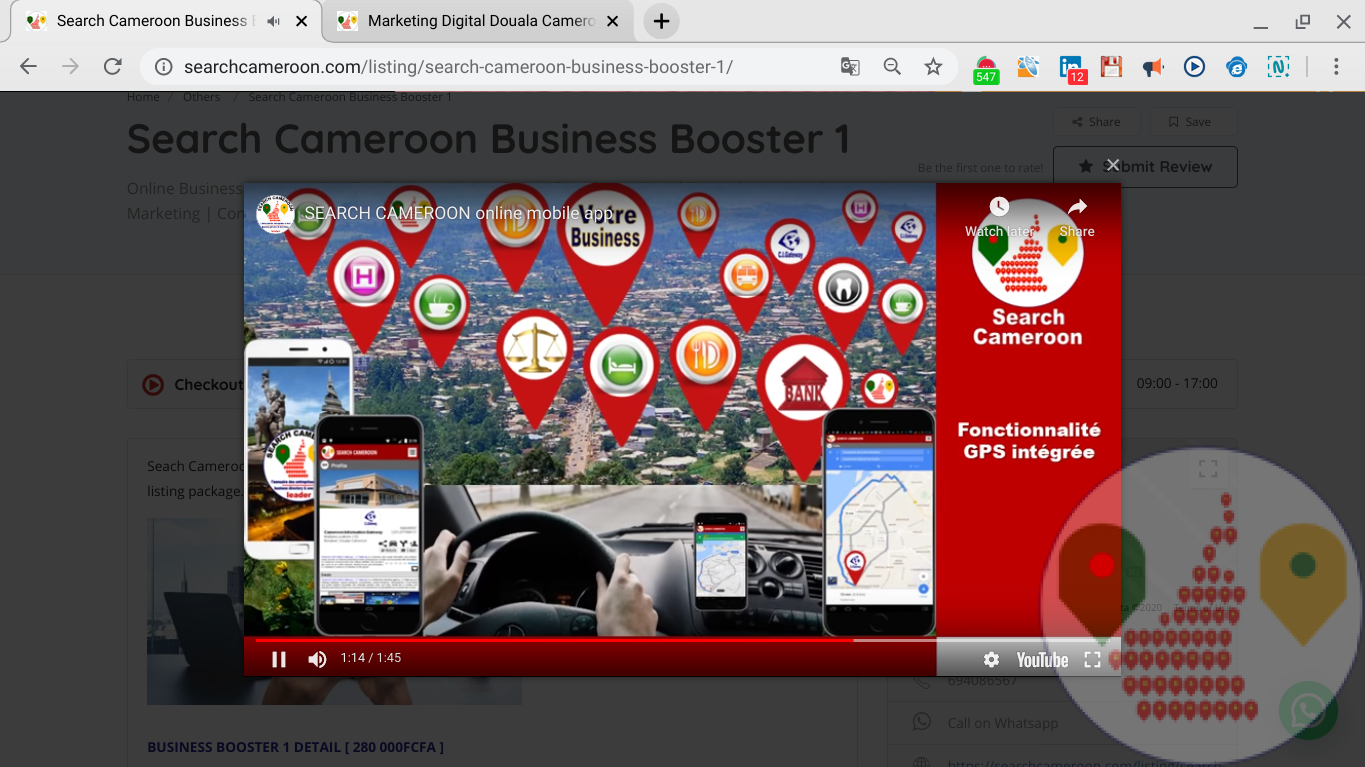
Task: Open the zoom magnifier icon in address bar
Action: pos(892,67)
